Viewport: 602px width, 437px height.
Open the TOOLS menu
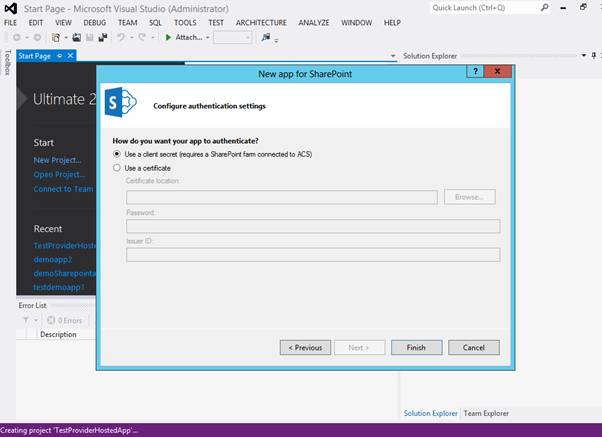[185, 23]
